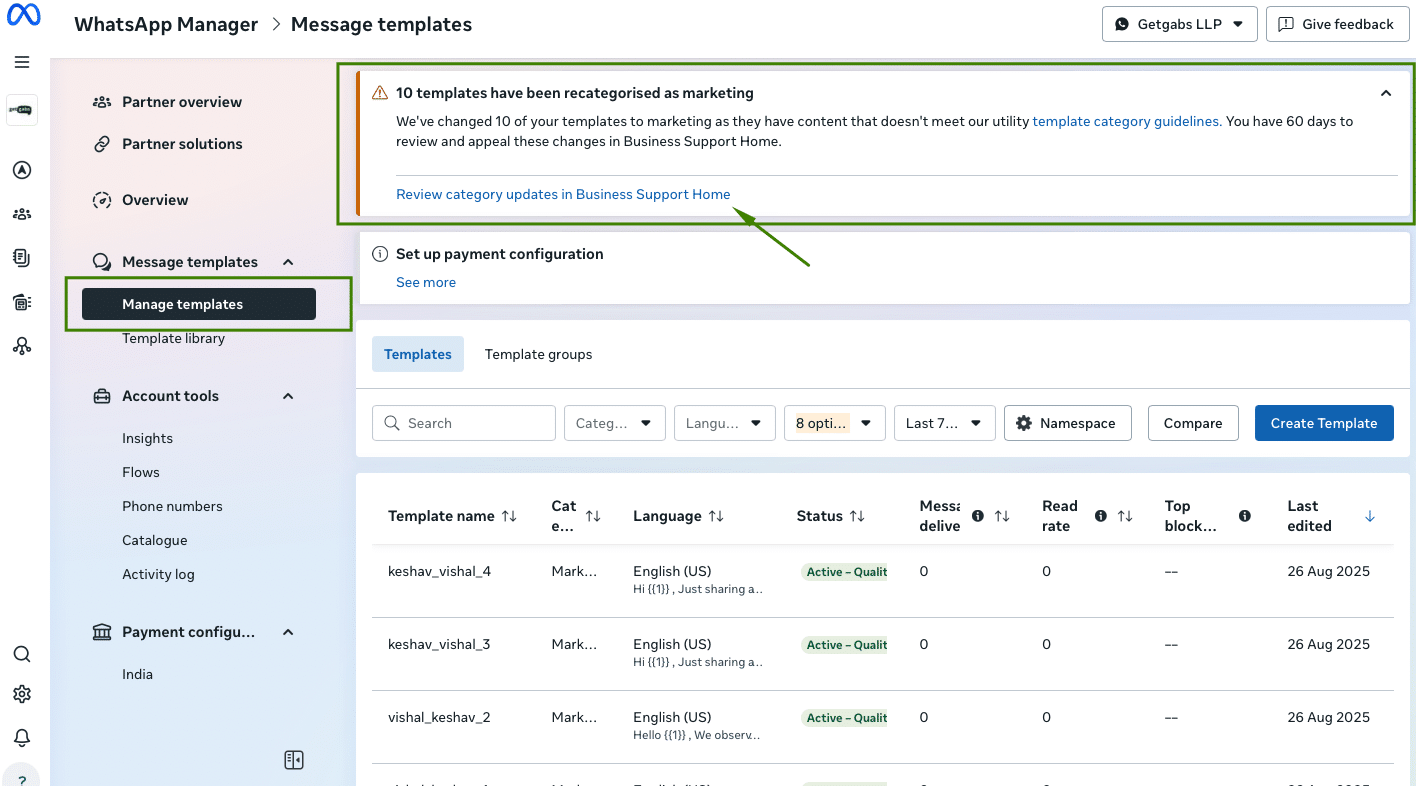
Task: Click the search magnifier icon in left rail
Action: pos(22,654)
